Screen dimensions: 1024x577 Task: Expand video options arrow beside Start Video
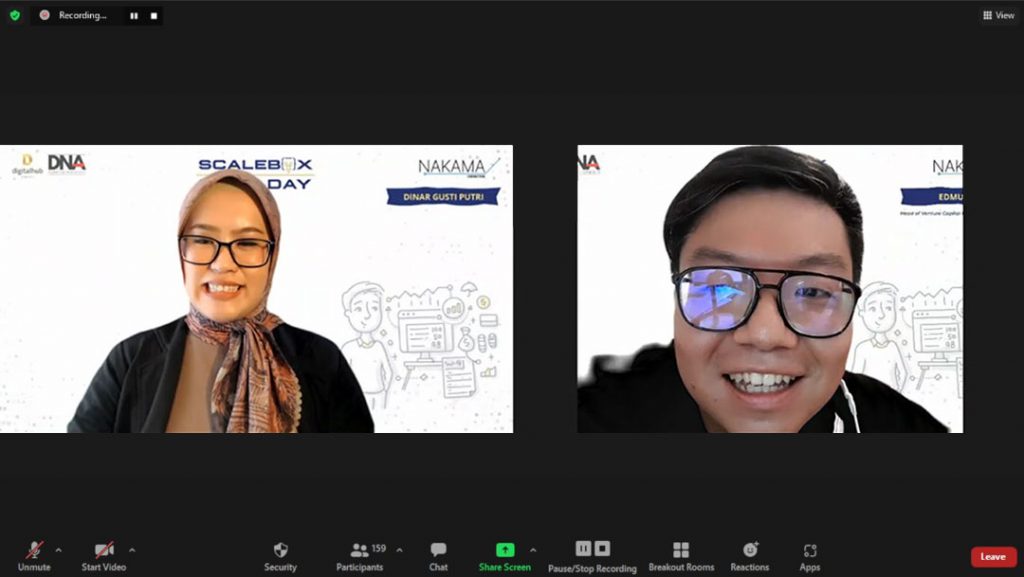pos(132,550)
